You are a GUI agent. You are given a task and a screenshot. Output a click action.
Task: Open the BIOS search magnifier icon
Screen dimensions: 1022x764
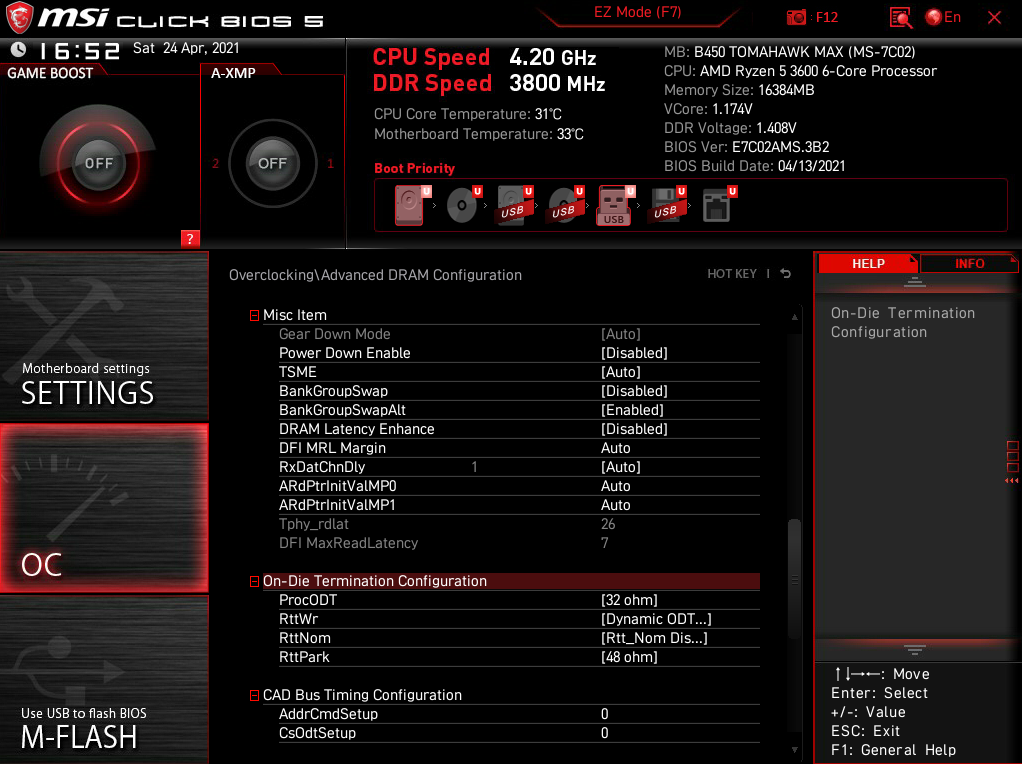point(901,18)
